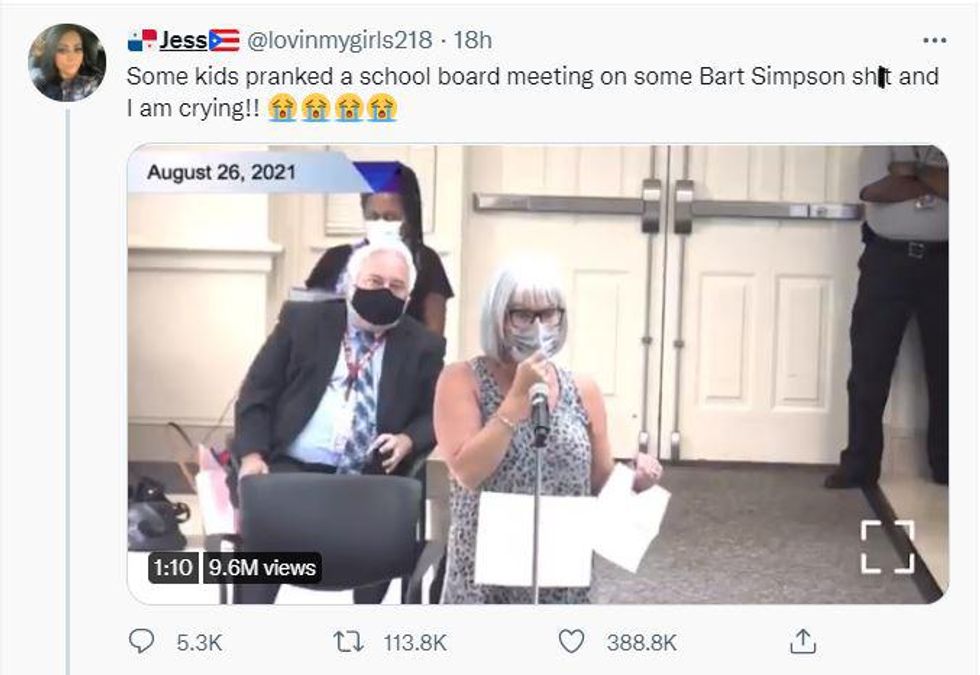
Task: Click the reply speech bubble icon
Action: tap(143, 641)
